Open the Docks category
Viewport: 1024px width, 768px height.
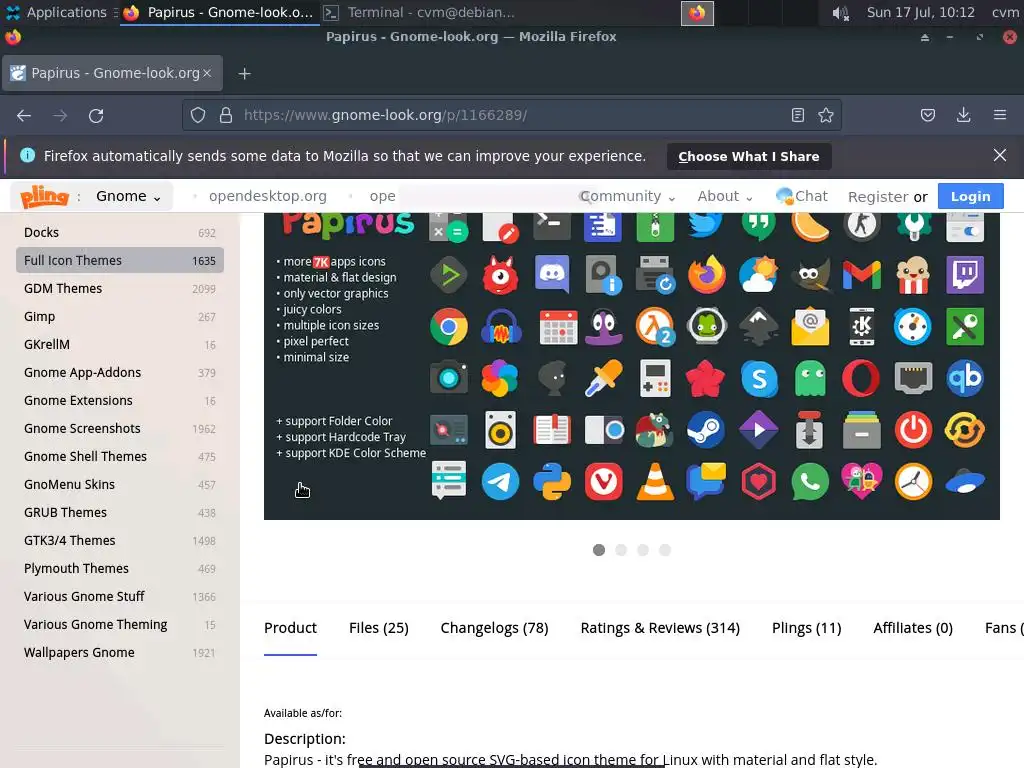pos(120,232)
